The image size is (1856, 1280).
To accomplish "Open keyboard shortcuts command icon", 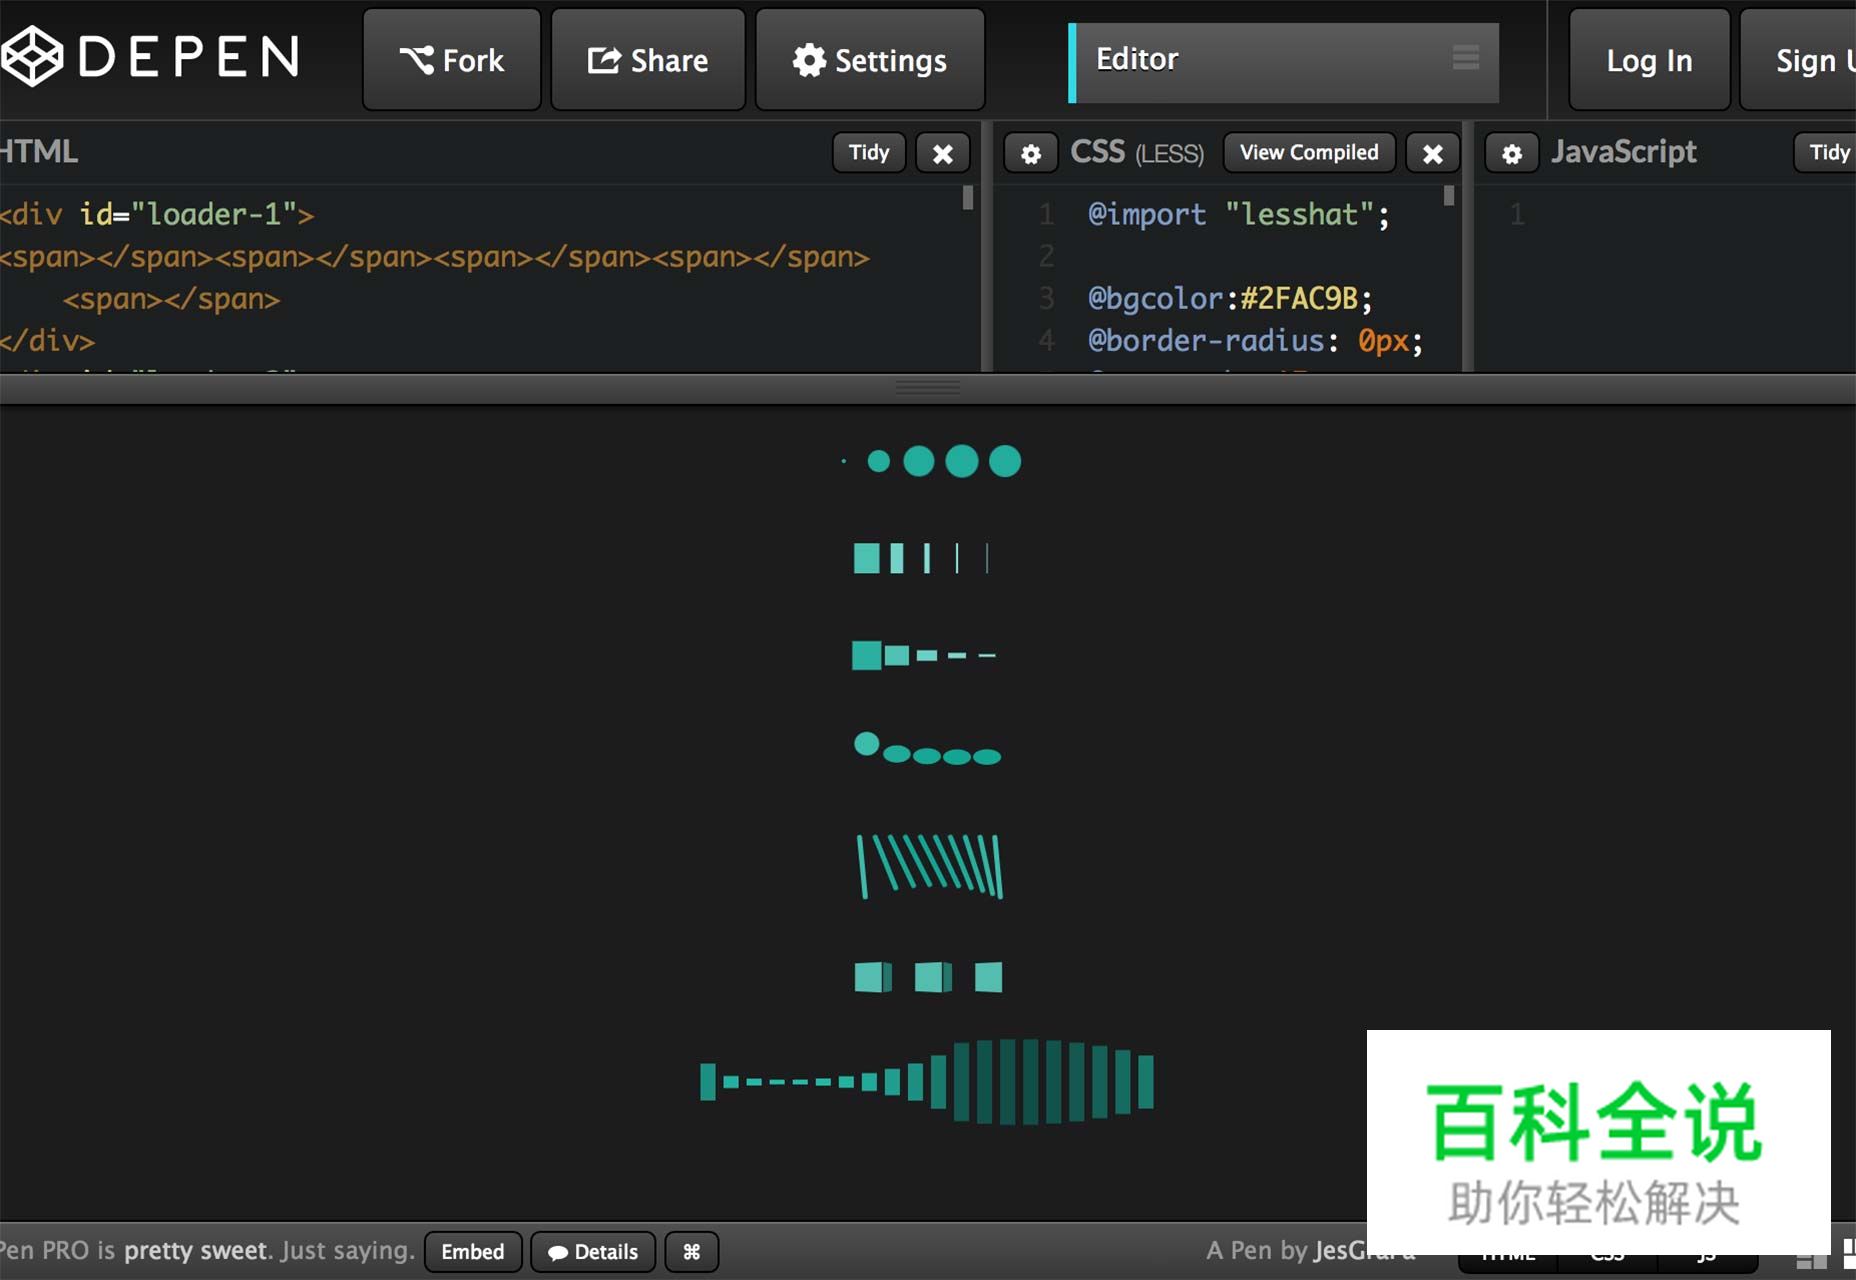I will (x=691, y=1251).
